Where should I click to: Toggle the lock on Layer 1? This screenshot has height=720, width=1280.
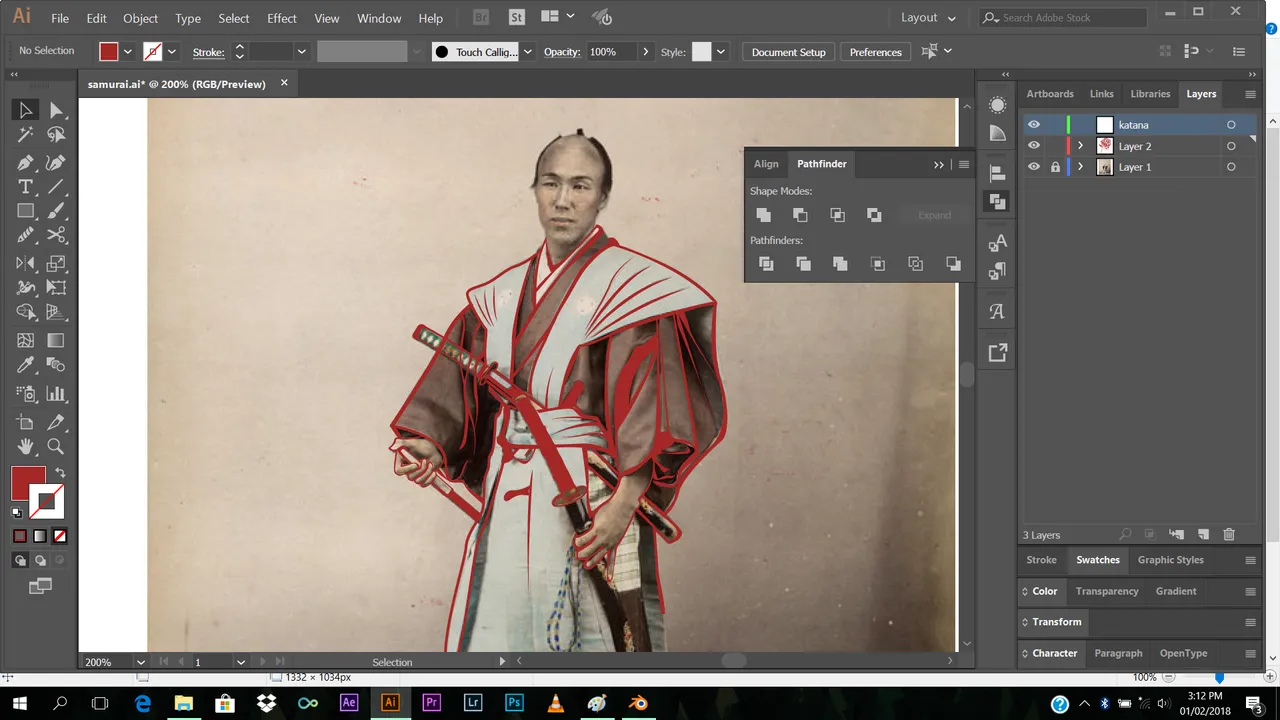[1055, 167]
